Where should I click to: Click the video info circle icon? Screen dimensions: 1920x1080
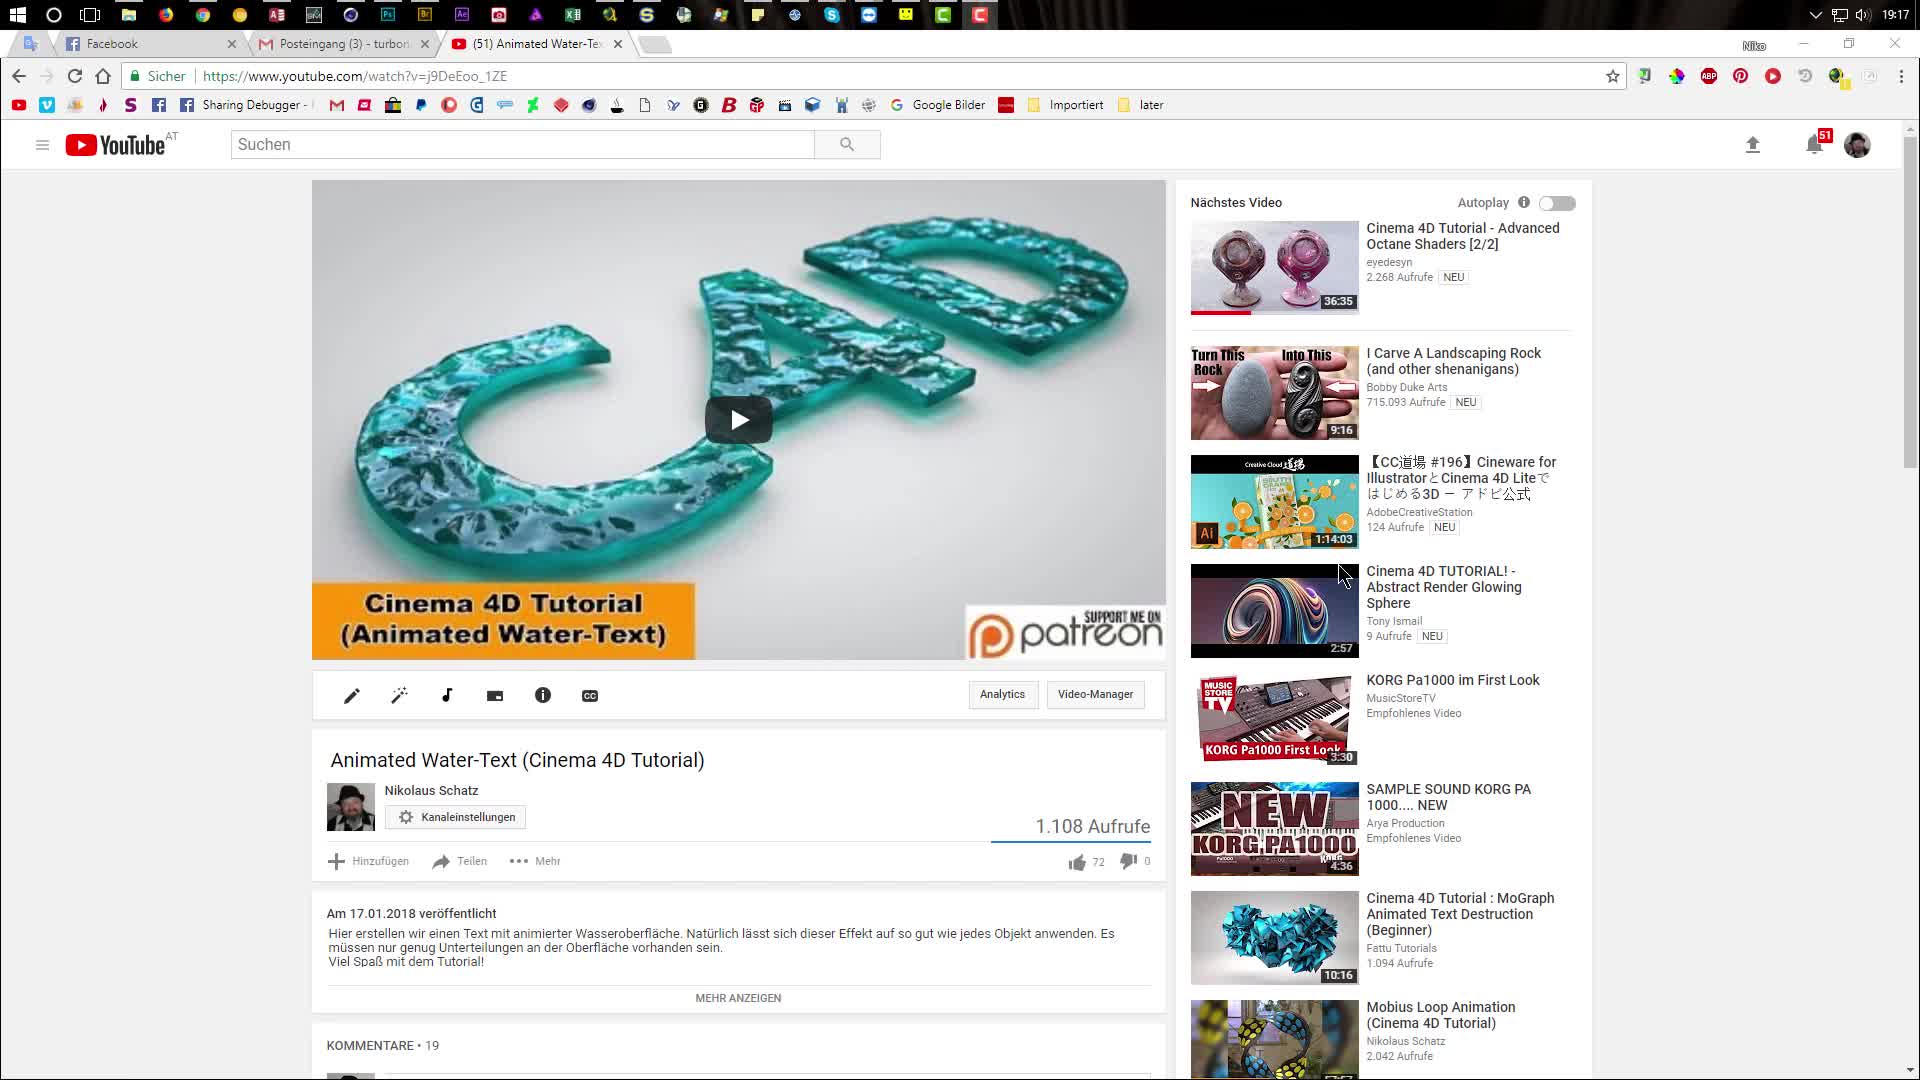click(x=543, y=695)
